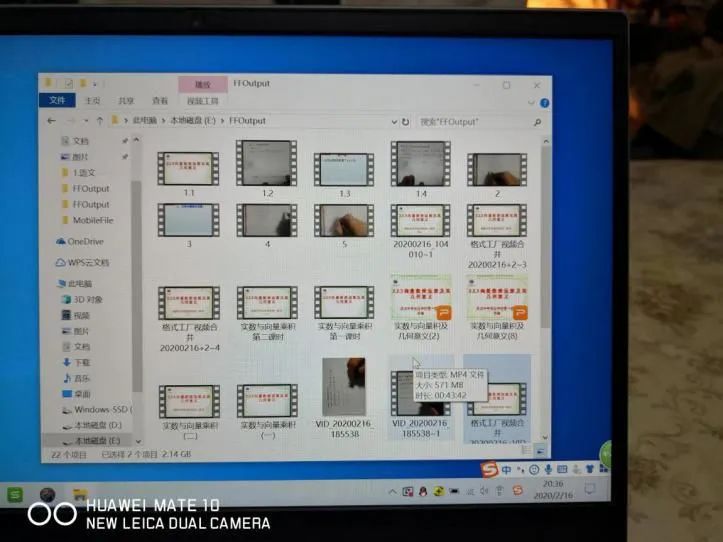Switch to 主页 ribbon tab
The height and width of the screenshot is (542, 723).
pyautogui.click(x=93, y=101)
